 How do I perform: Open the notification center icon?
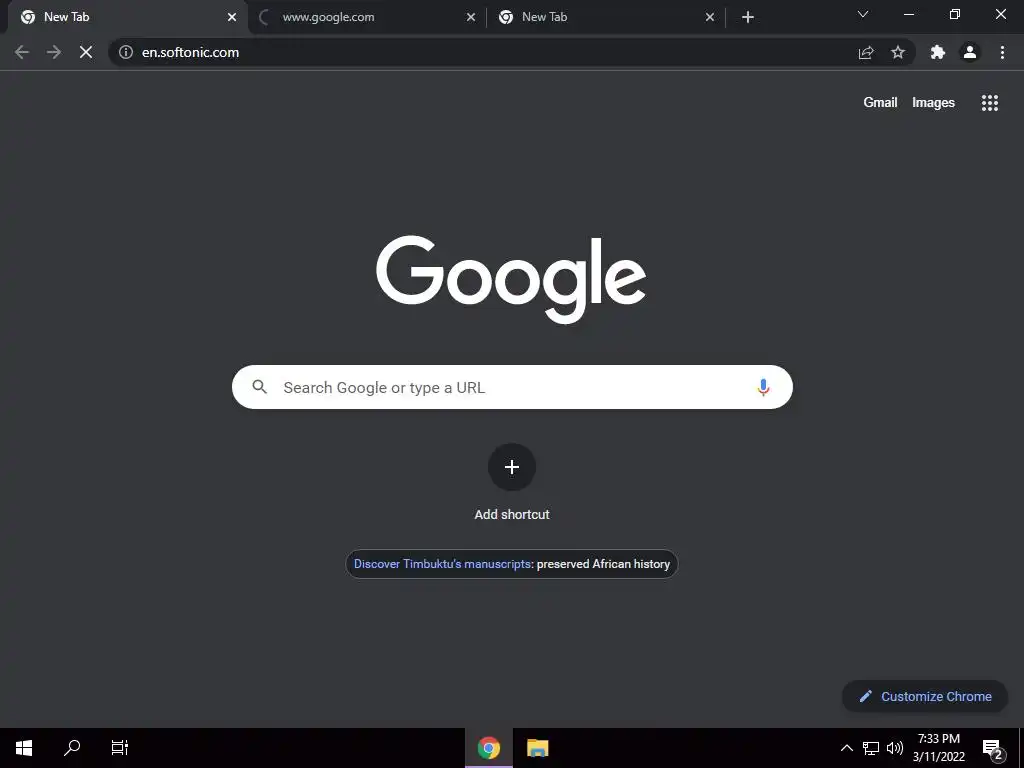click(x=993, y=748)
